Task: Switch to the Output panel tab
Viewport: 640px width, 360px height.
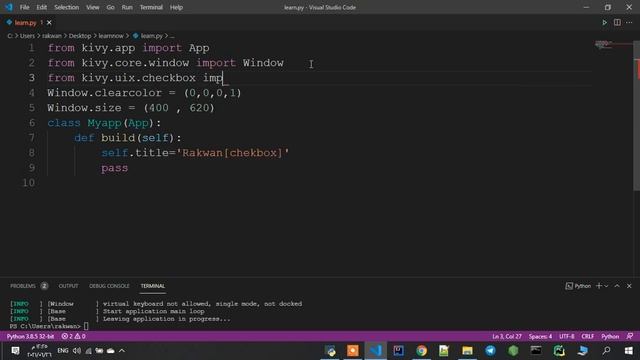Action: coord(68,286)
